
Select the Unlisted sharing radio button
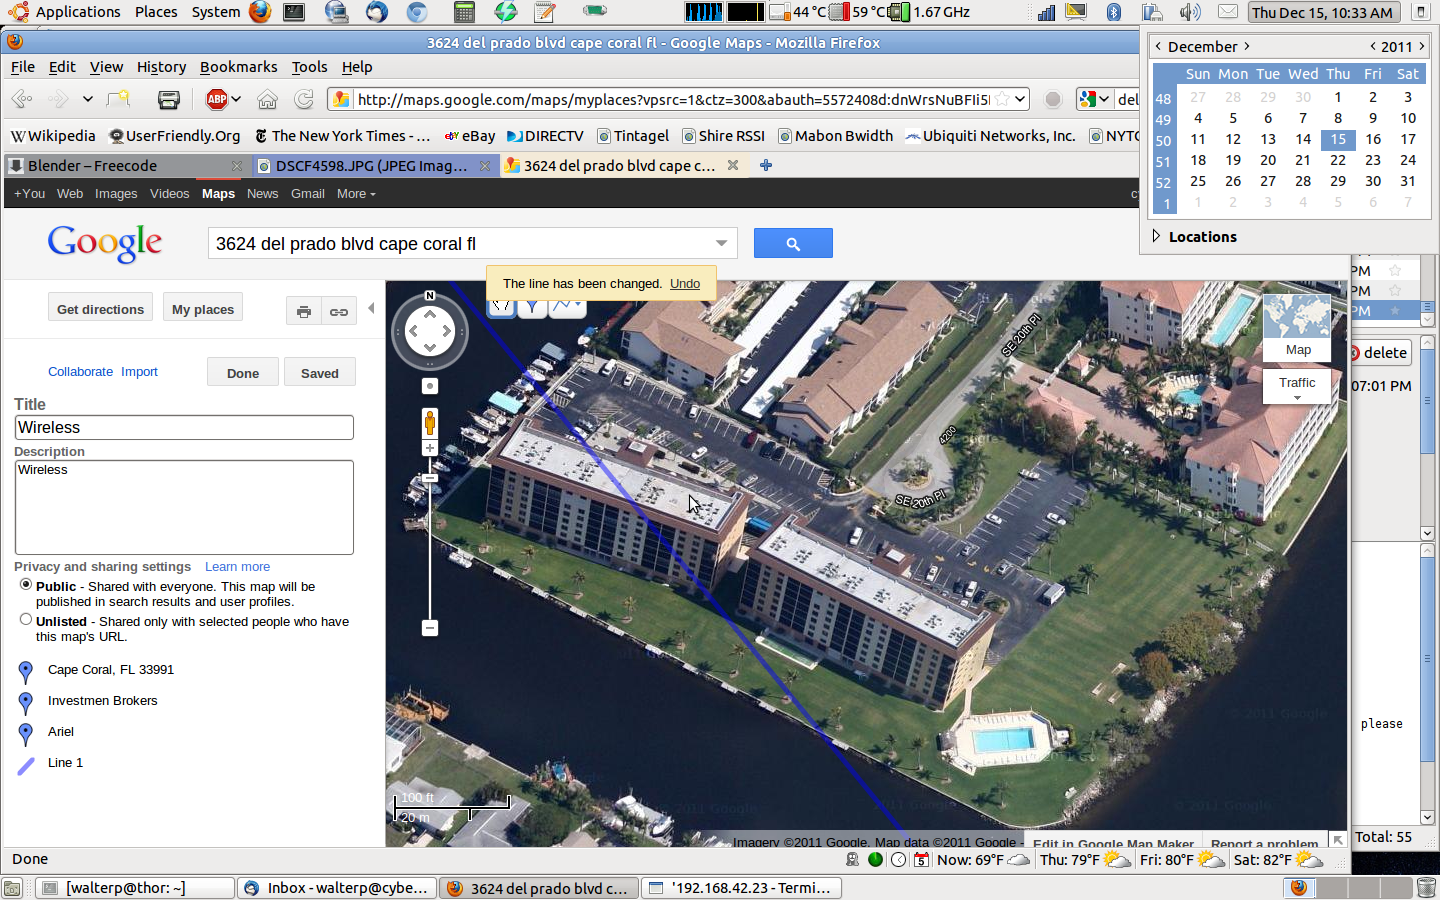click(x=26, y=620)
